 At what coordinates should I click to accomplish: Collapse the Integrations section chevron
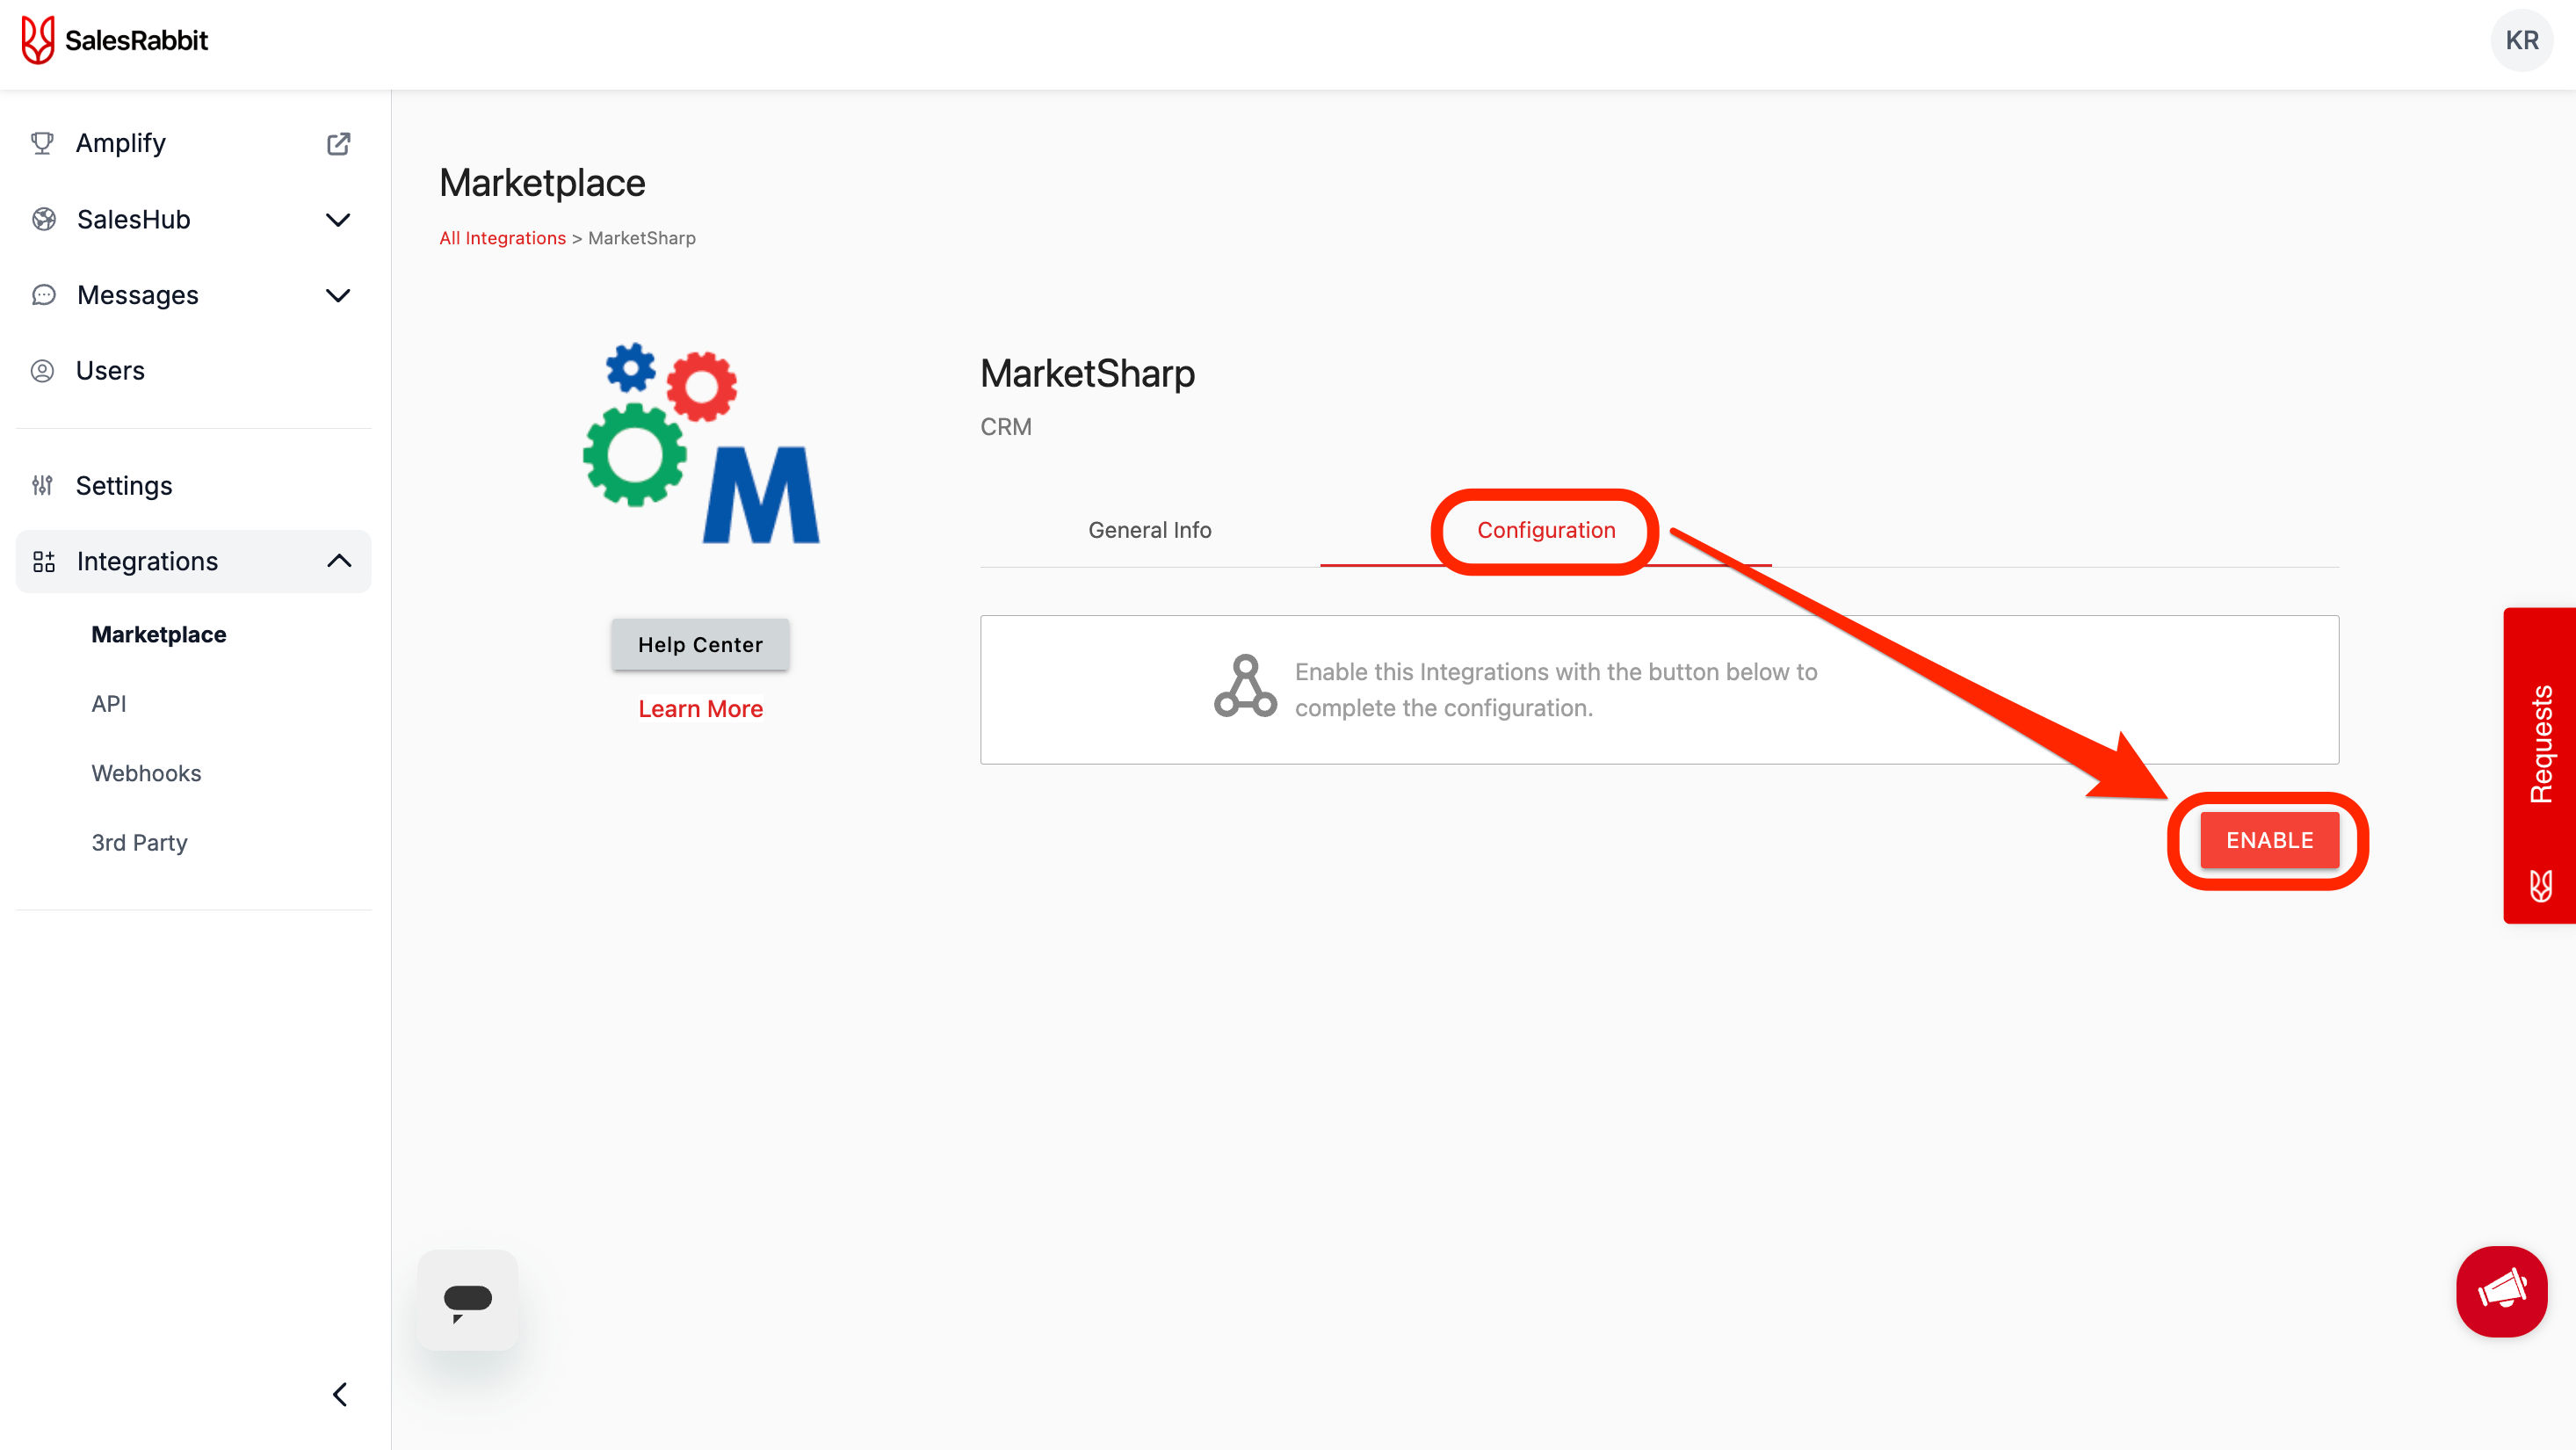click(338, 561)
